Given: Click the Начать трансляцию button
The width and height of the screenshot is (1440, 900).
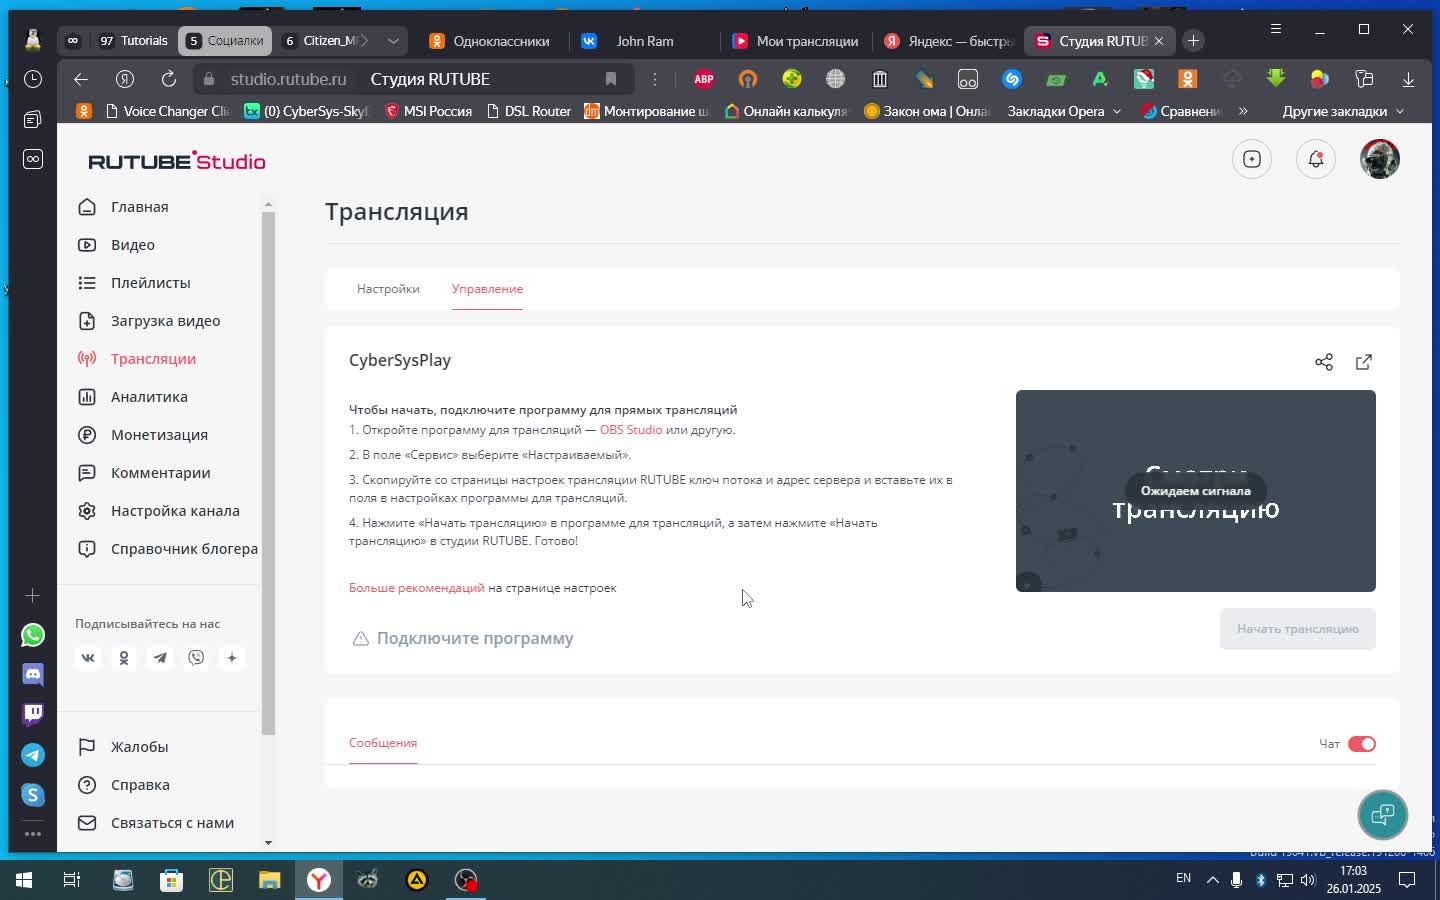Looking at the screenshot, I should (x=1298, y=629).
